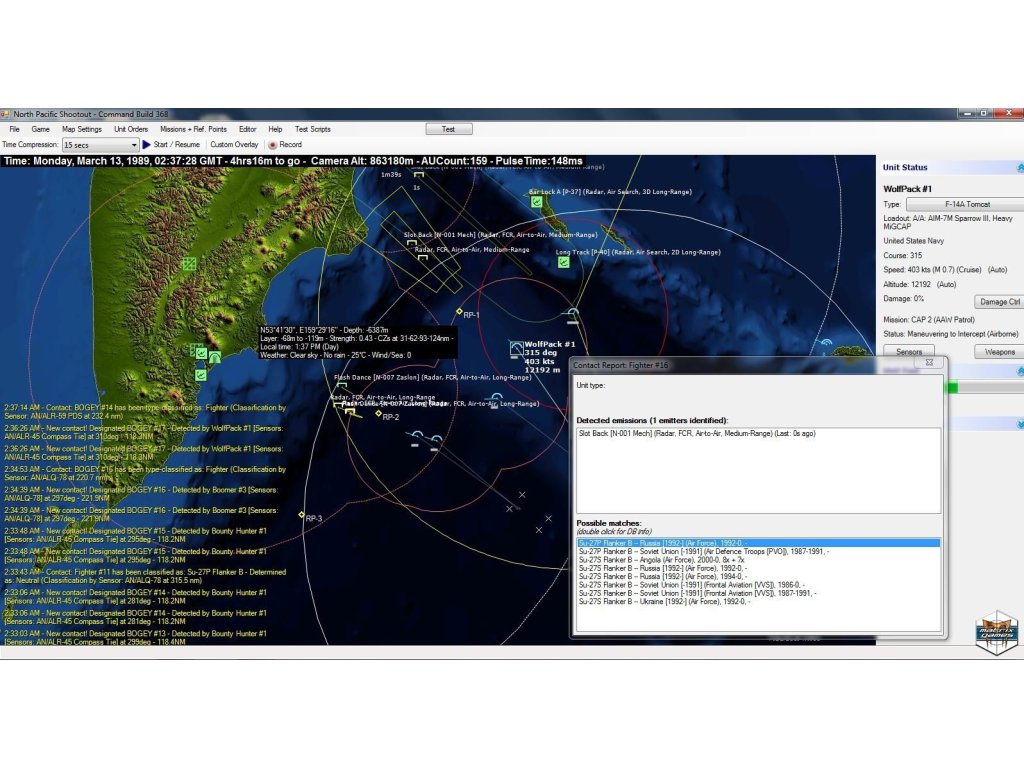Open the Weapons button
The width and height of the screenshot is (1024, 768).
(999, 351)
